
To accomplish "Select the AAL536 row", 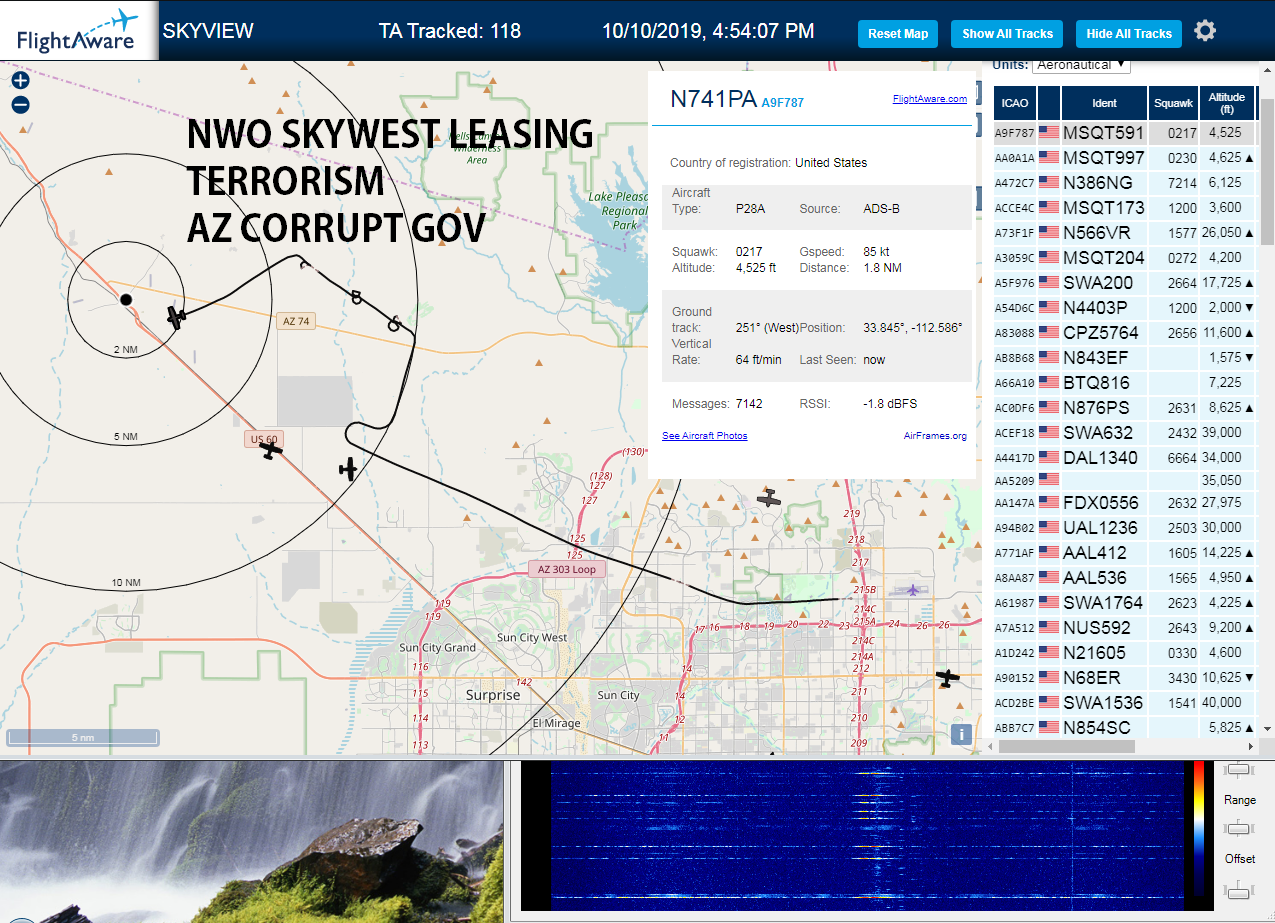I will tap(1125, 577).
